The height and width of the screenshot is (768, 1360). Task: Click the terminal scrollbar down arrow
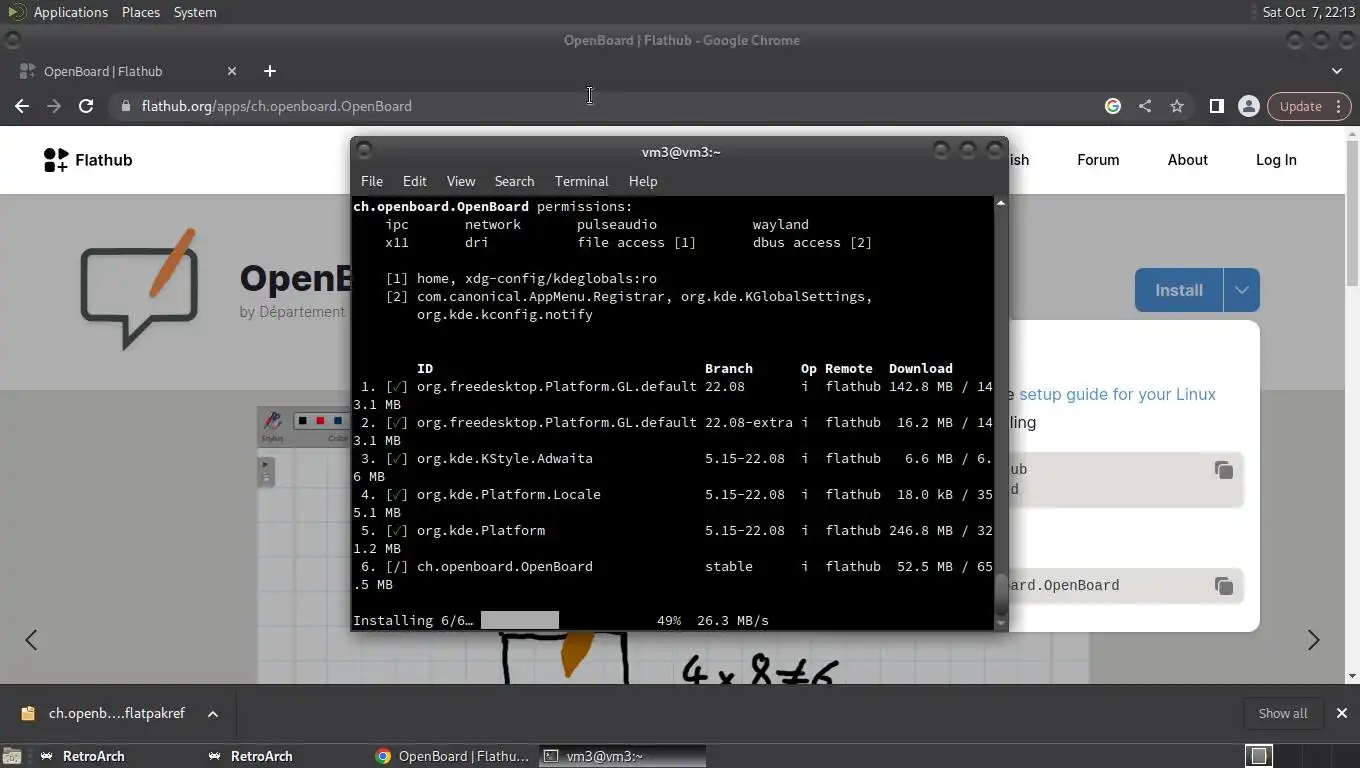pyautogui.click(x=1000, y=623)
